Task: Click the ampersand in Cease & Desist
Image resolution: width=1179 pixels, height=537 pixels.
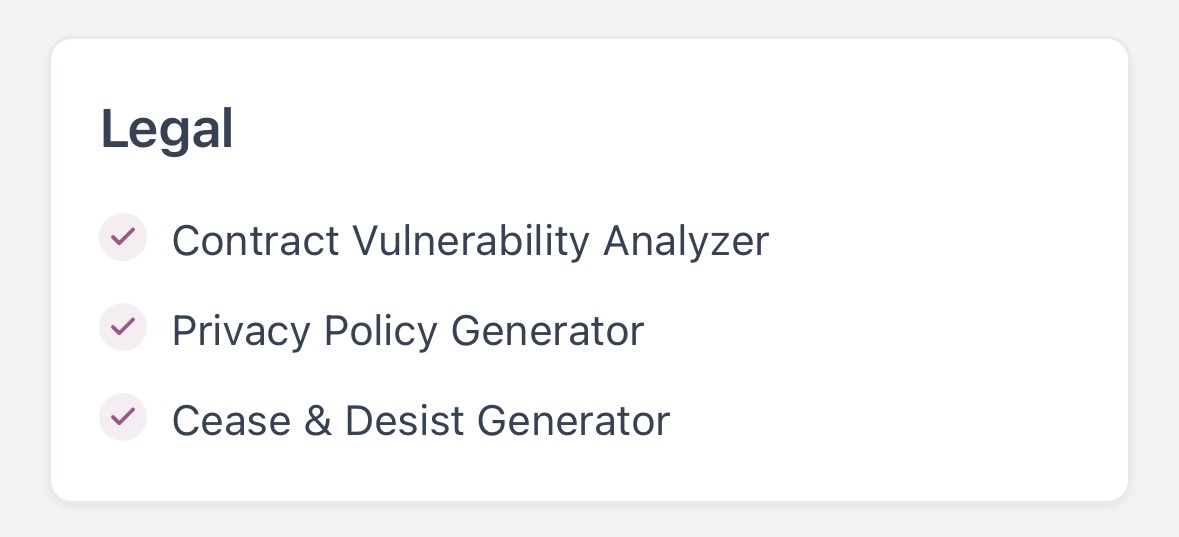Action: coord(317,421)
